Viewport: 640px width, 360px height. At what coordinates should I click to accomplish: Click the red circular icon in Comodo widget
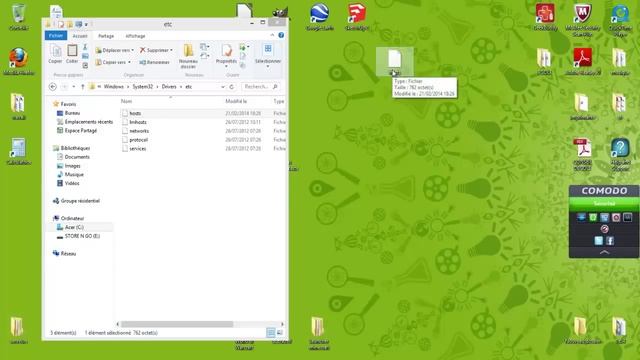(x=604, y=229)
